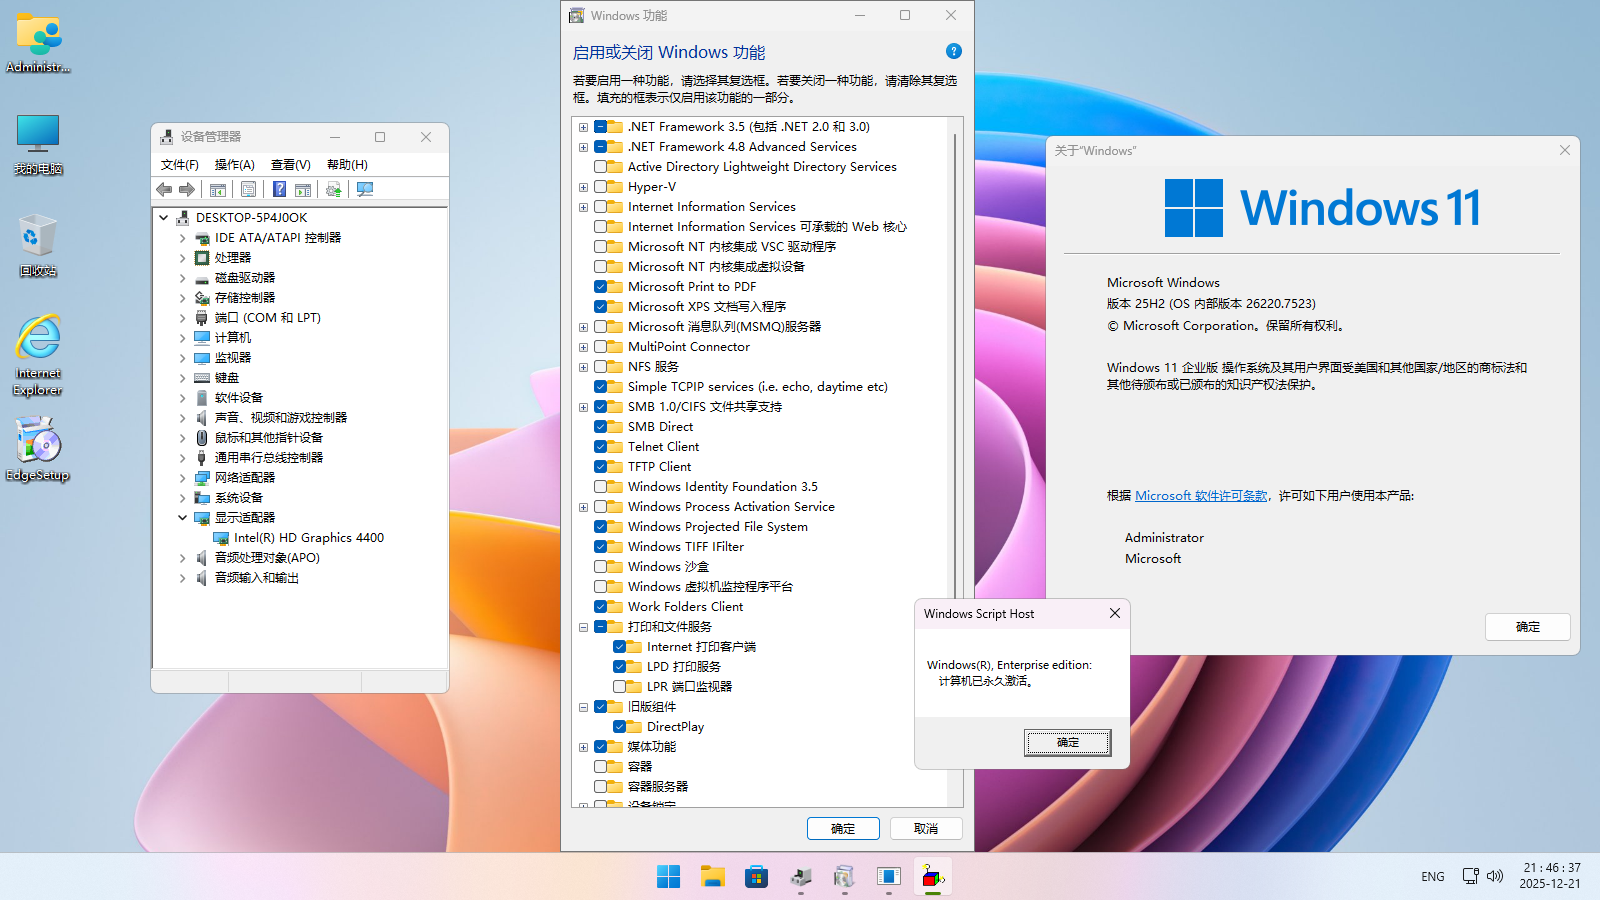Toggle the Hyper-V checkbox
1600x900 pixels.
[x=601, y=187]
